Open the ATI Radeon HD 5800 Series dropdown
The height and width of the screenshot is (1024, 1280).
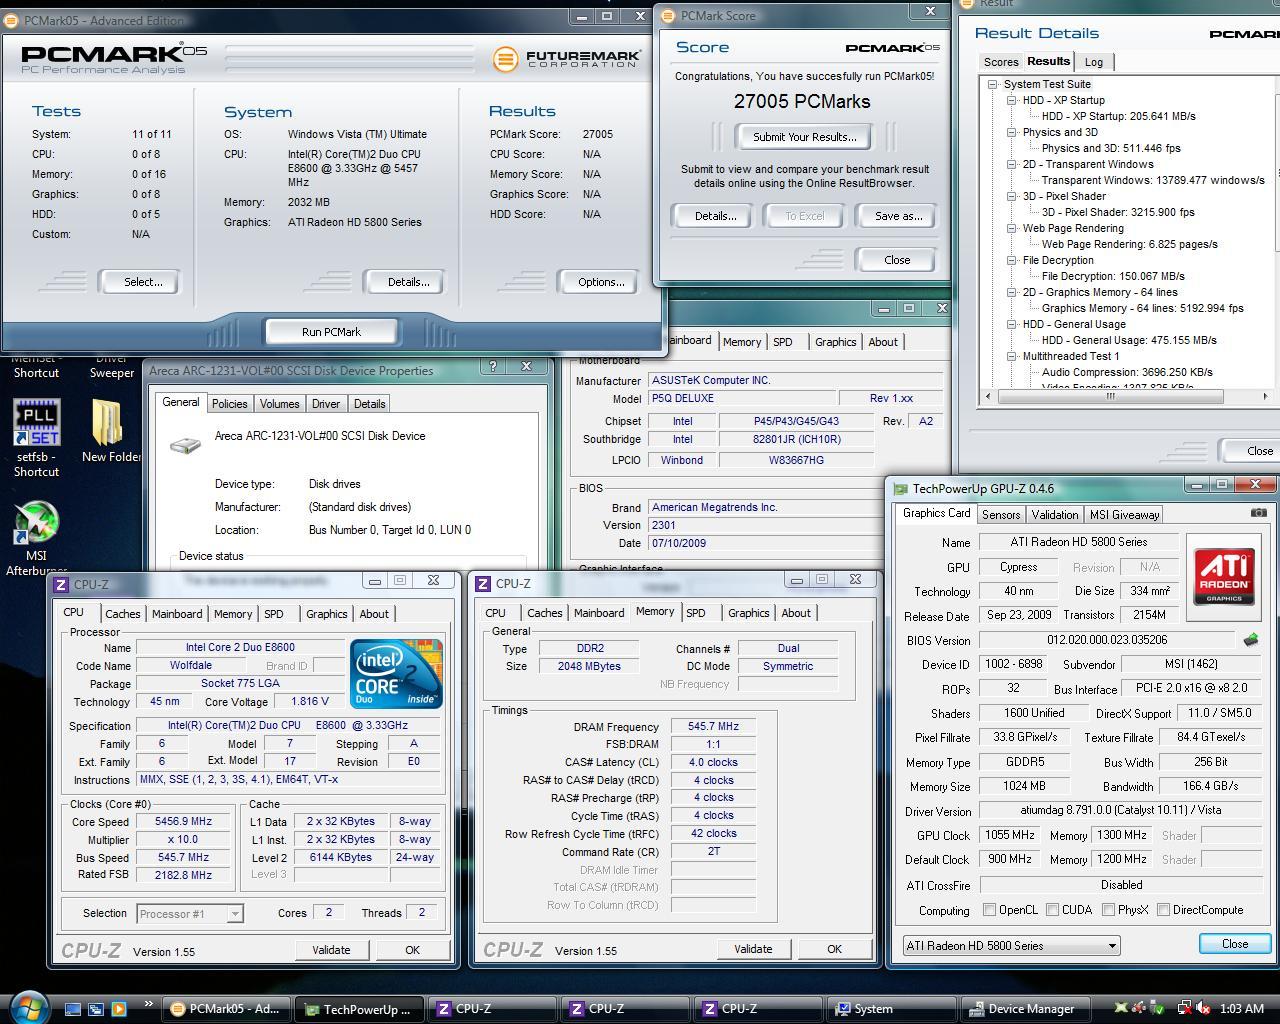tap(1011, 945)
